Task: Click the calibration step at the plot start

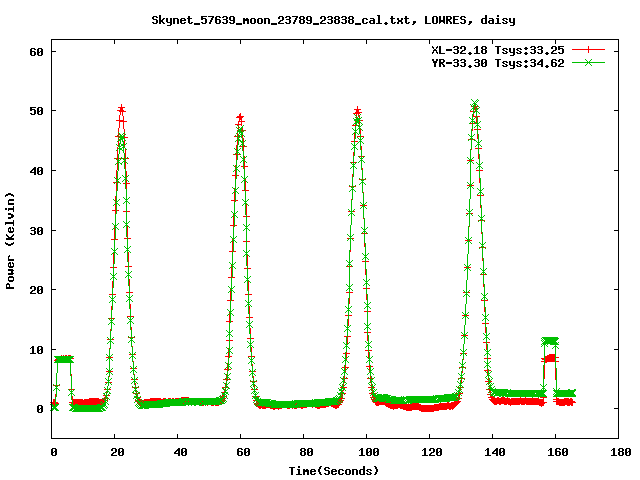Action: pos(64,359)
